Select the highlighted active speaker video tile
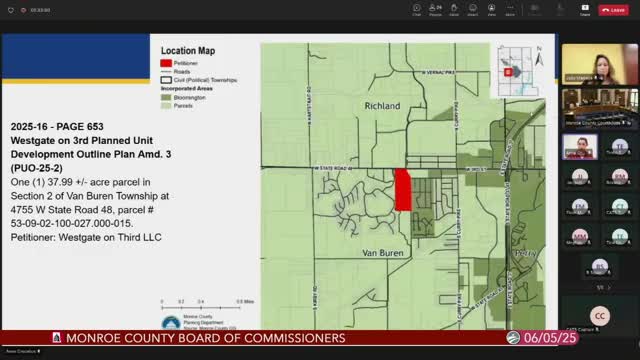Image resolution: width=640 pixels, height=360 pixels. click(x=580, y=147)
